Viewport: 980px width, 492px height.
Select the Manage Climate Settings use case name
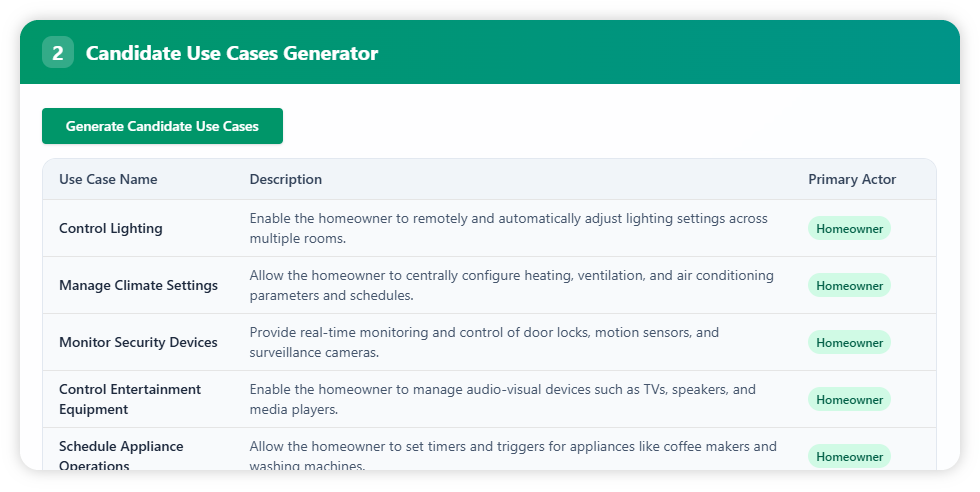click(138, 285)
